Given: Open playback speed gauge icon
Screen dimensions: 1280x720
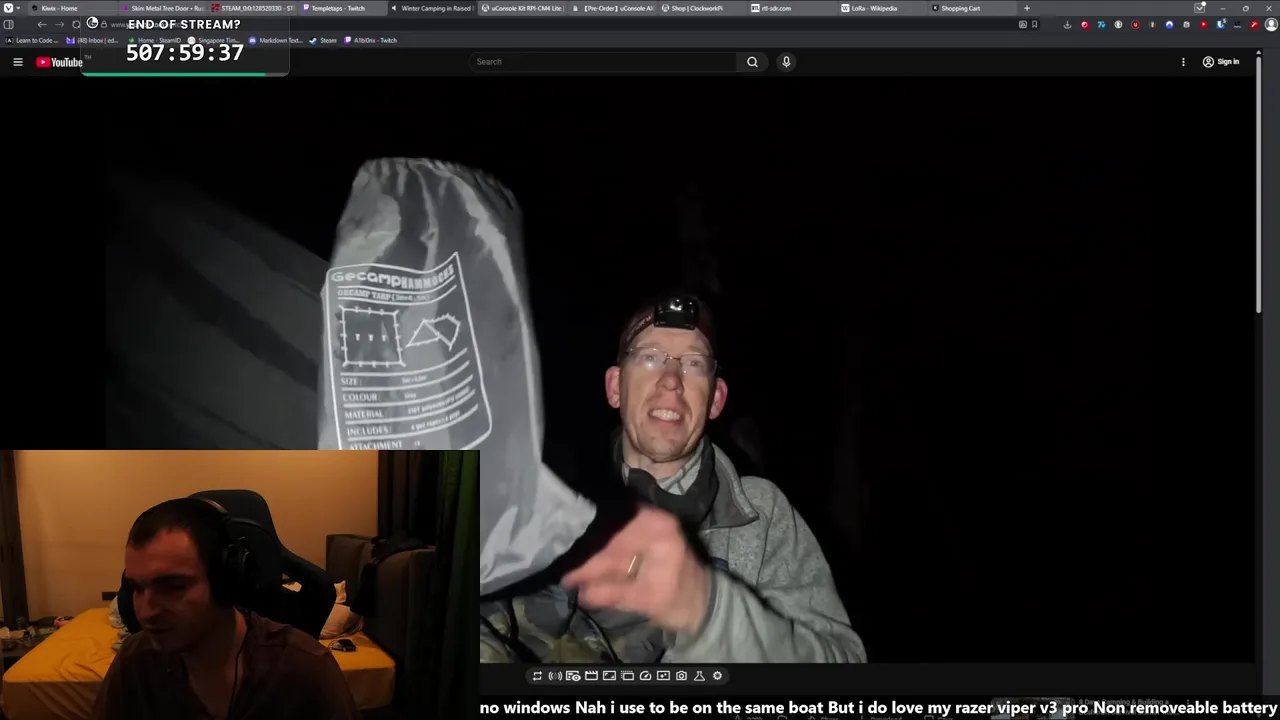Looking at the screenshot, I should pyautogui.click(x=645, y=676).
